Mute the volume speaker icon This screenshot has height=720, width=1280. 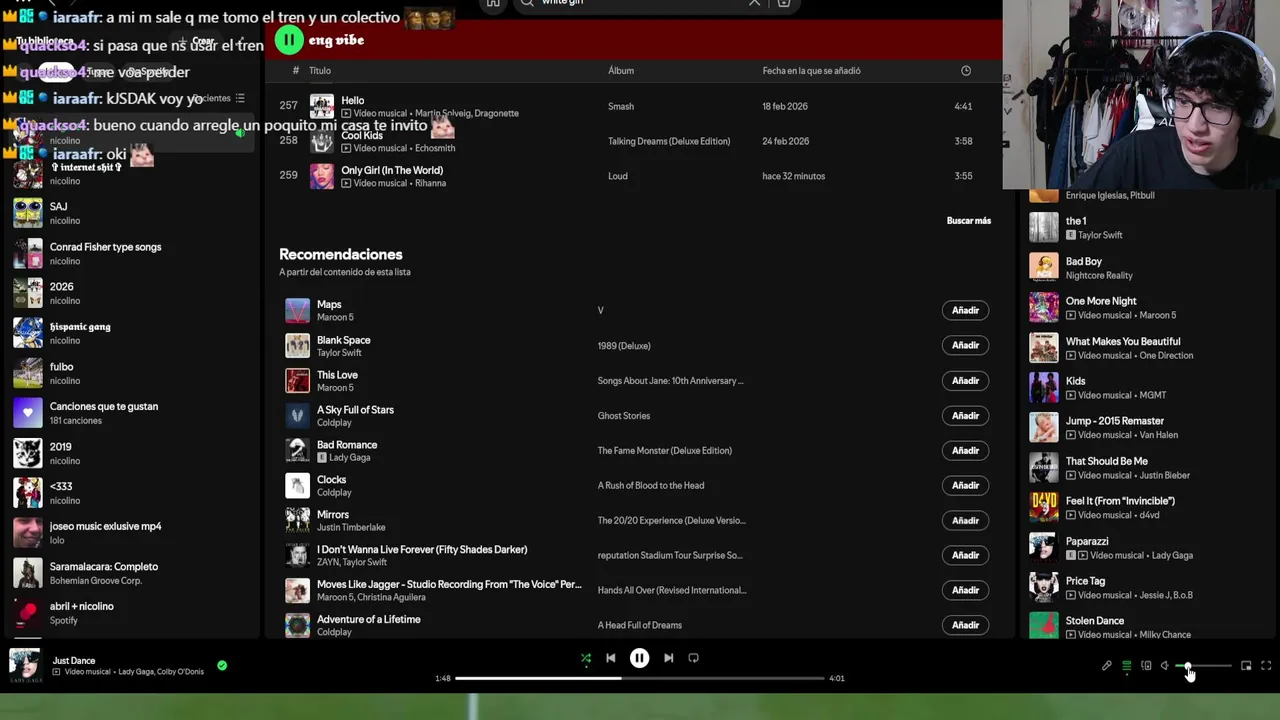click(x=1165, y=666)
